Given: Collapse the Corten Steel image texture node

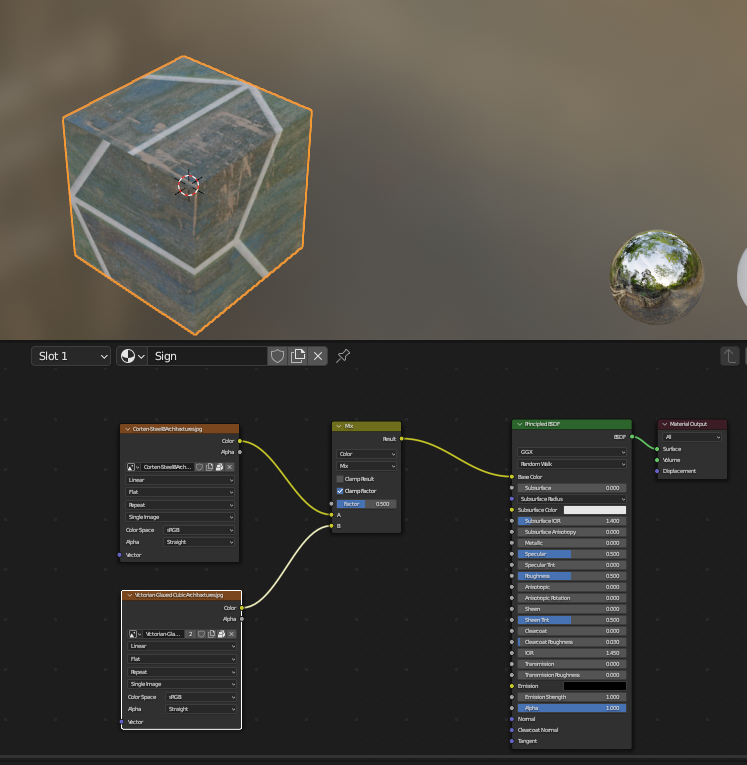Looking at the screenshot, I should [128, 429].
